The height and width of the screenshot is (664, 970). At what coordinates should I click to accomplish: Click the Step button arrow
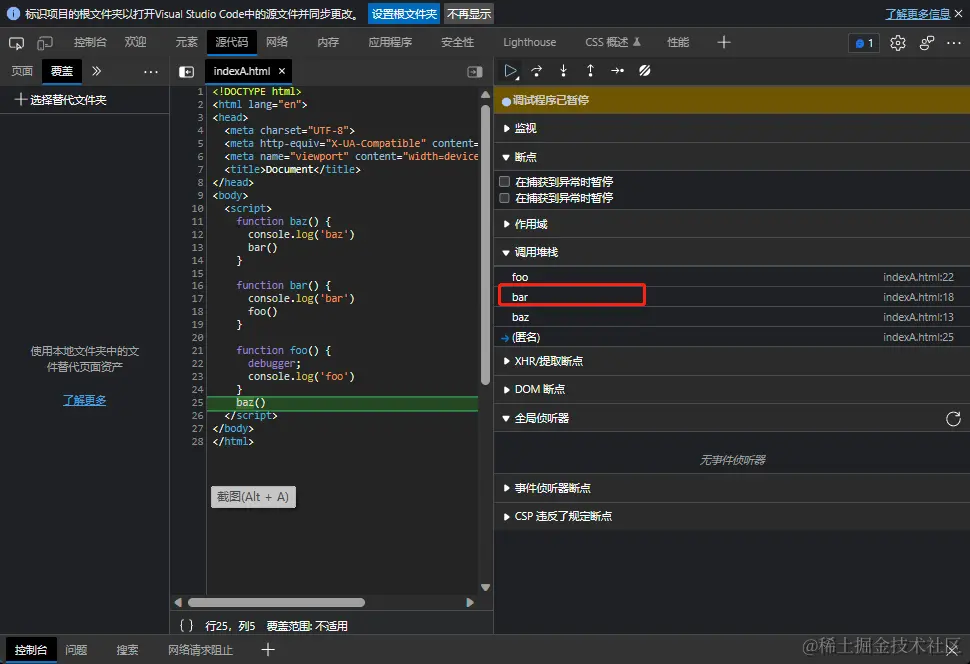pyautogui.click(x=617, y=71)
